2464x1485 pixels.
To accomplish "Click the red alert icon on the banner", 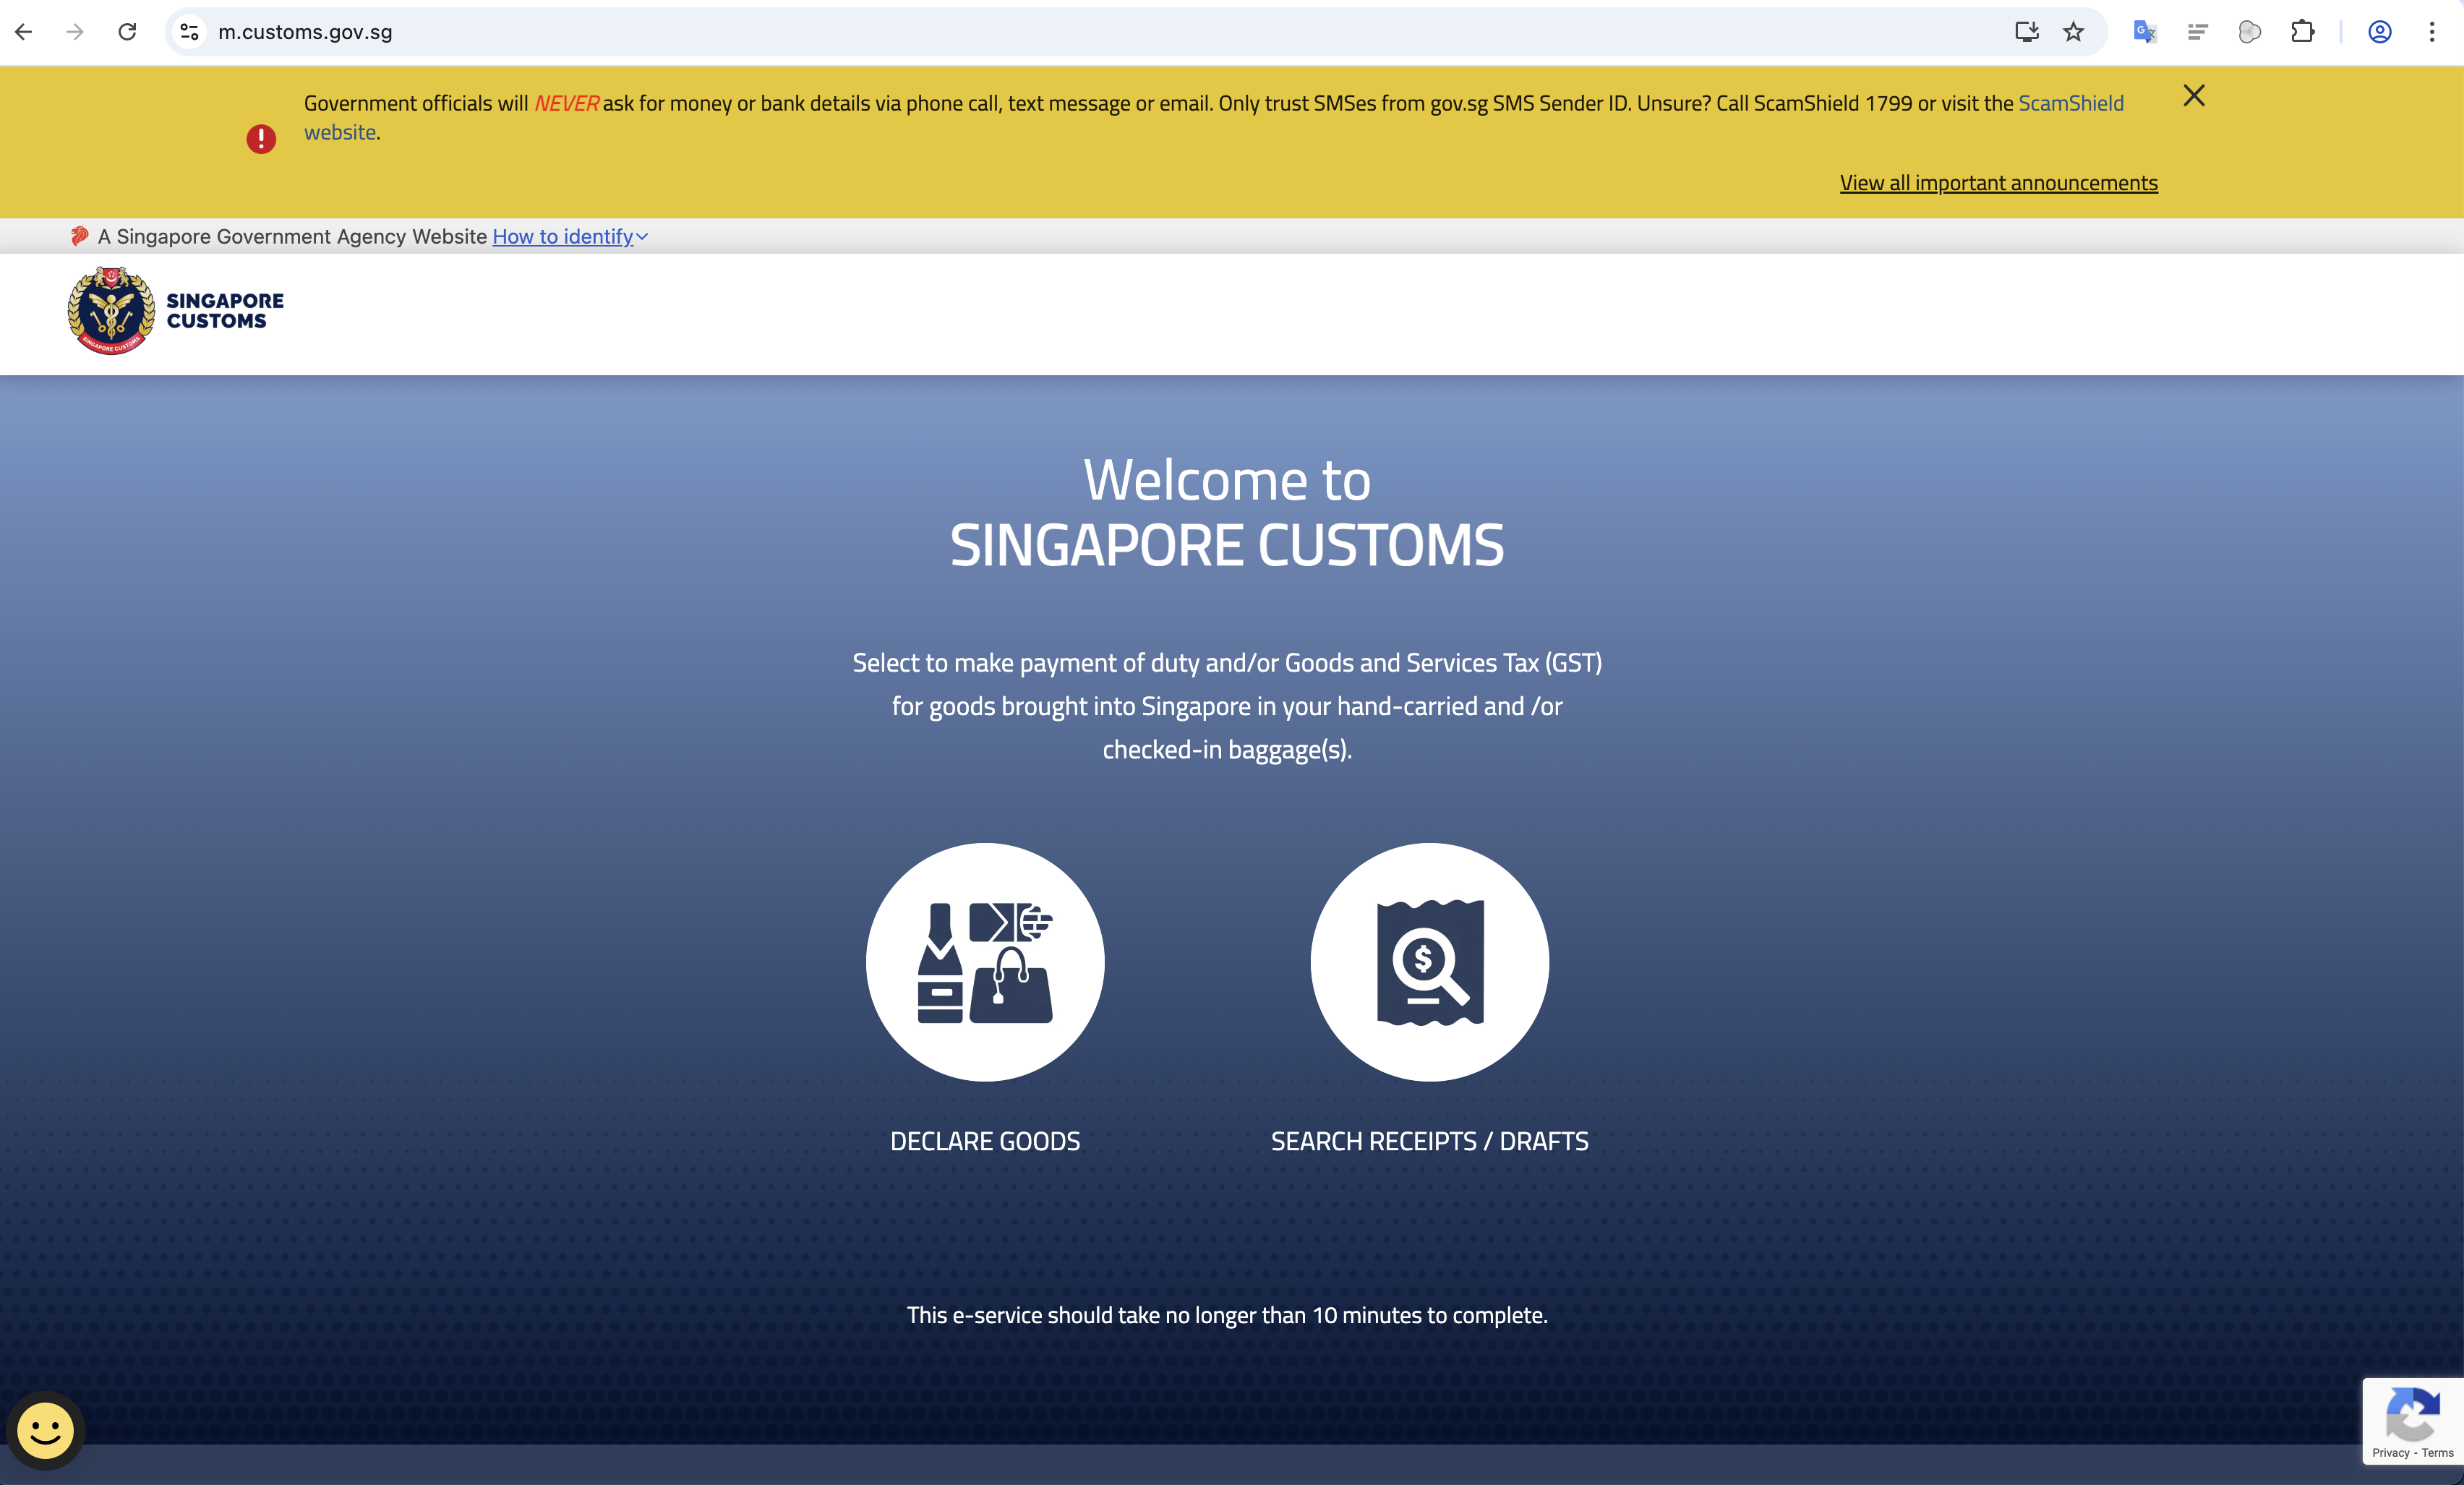I will pos(260,139).
